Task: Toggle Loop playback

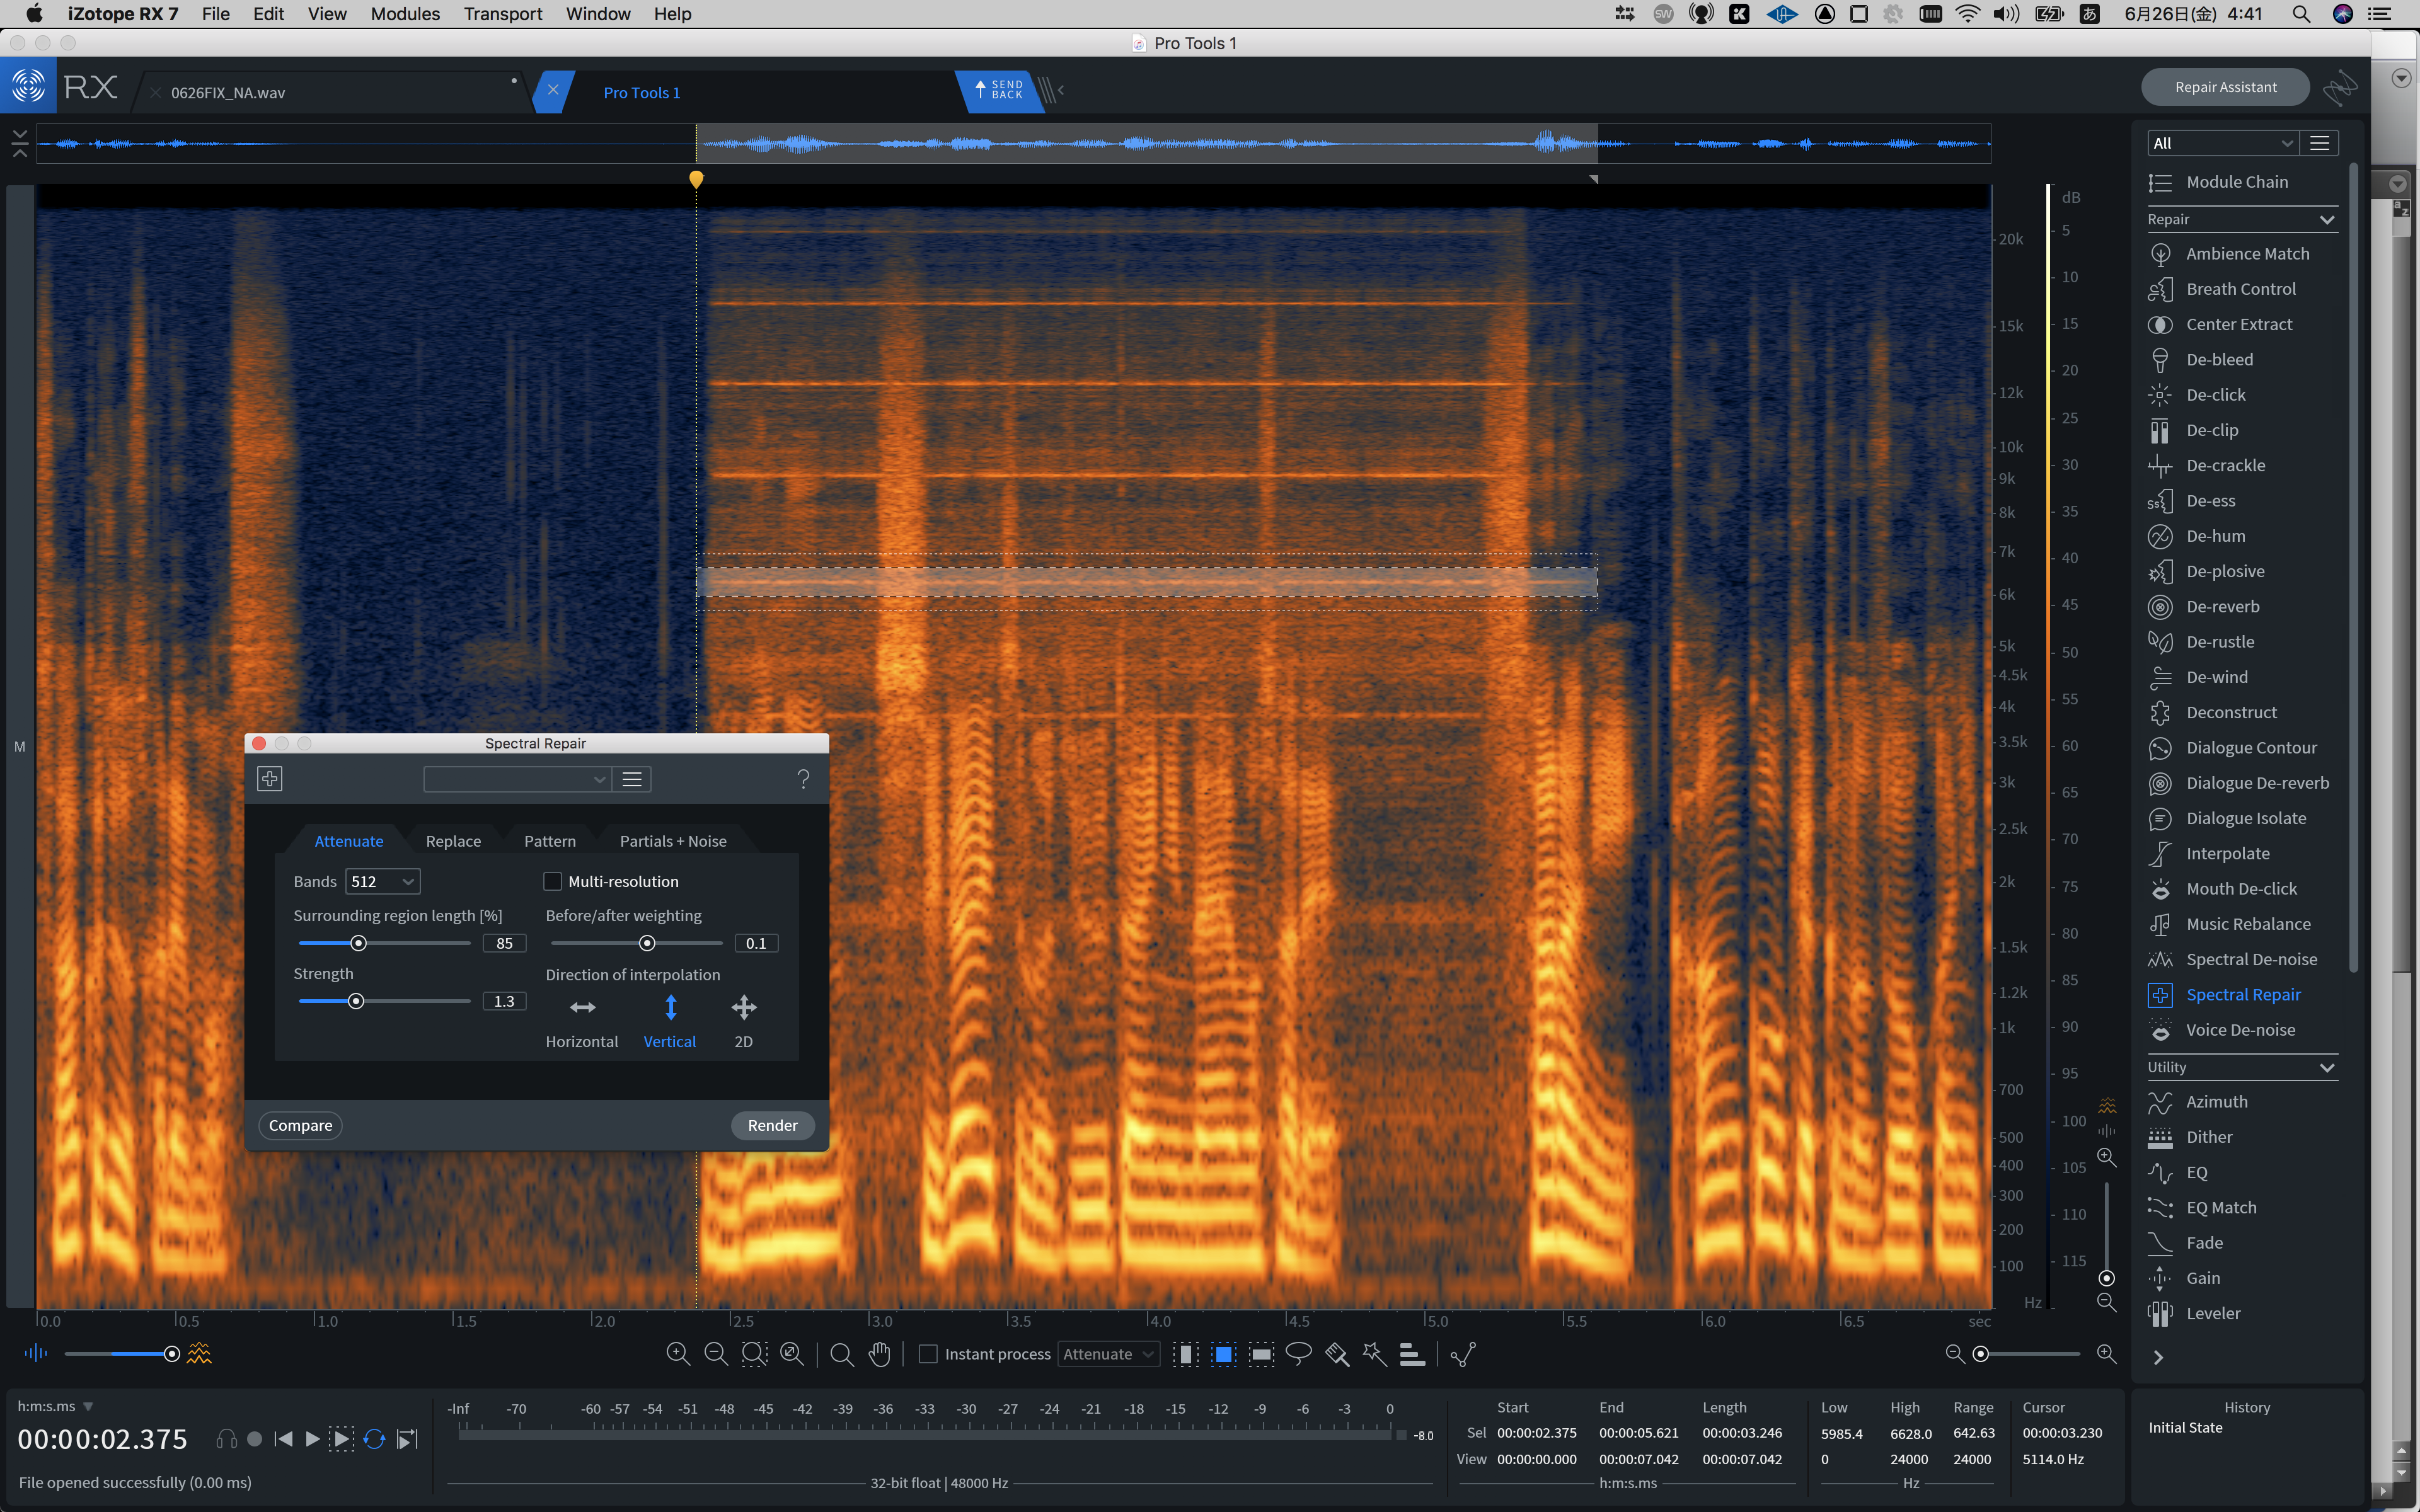Action: point(374,1439)
